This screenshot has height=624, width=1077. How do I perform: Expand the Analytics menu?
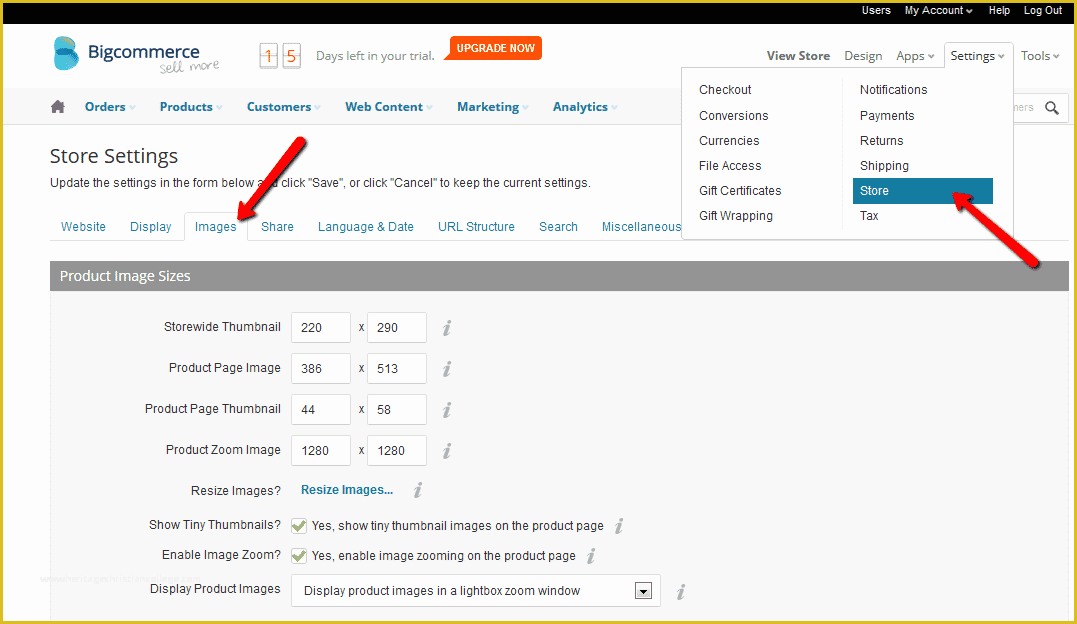pyautogui.click(x=585, y=107)
